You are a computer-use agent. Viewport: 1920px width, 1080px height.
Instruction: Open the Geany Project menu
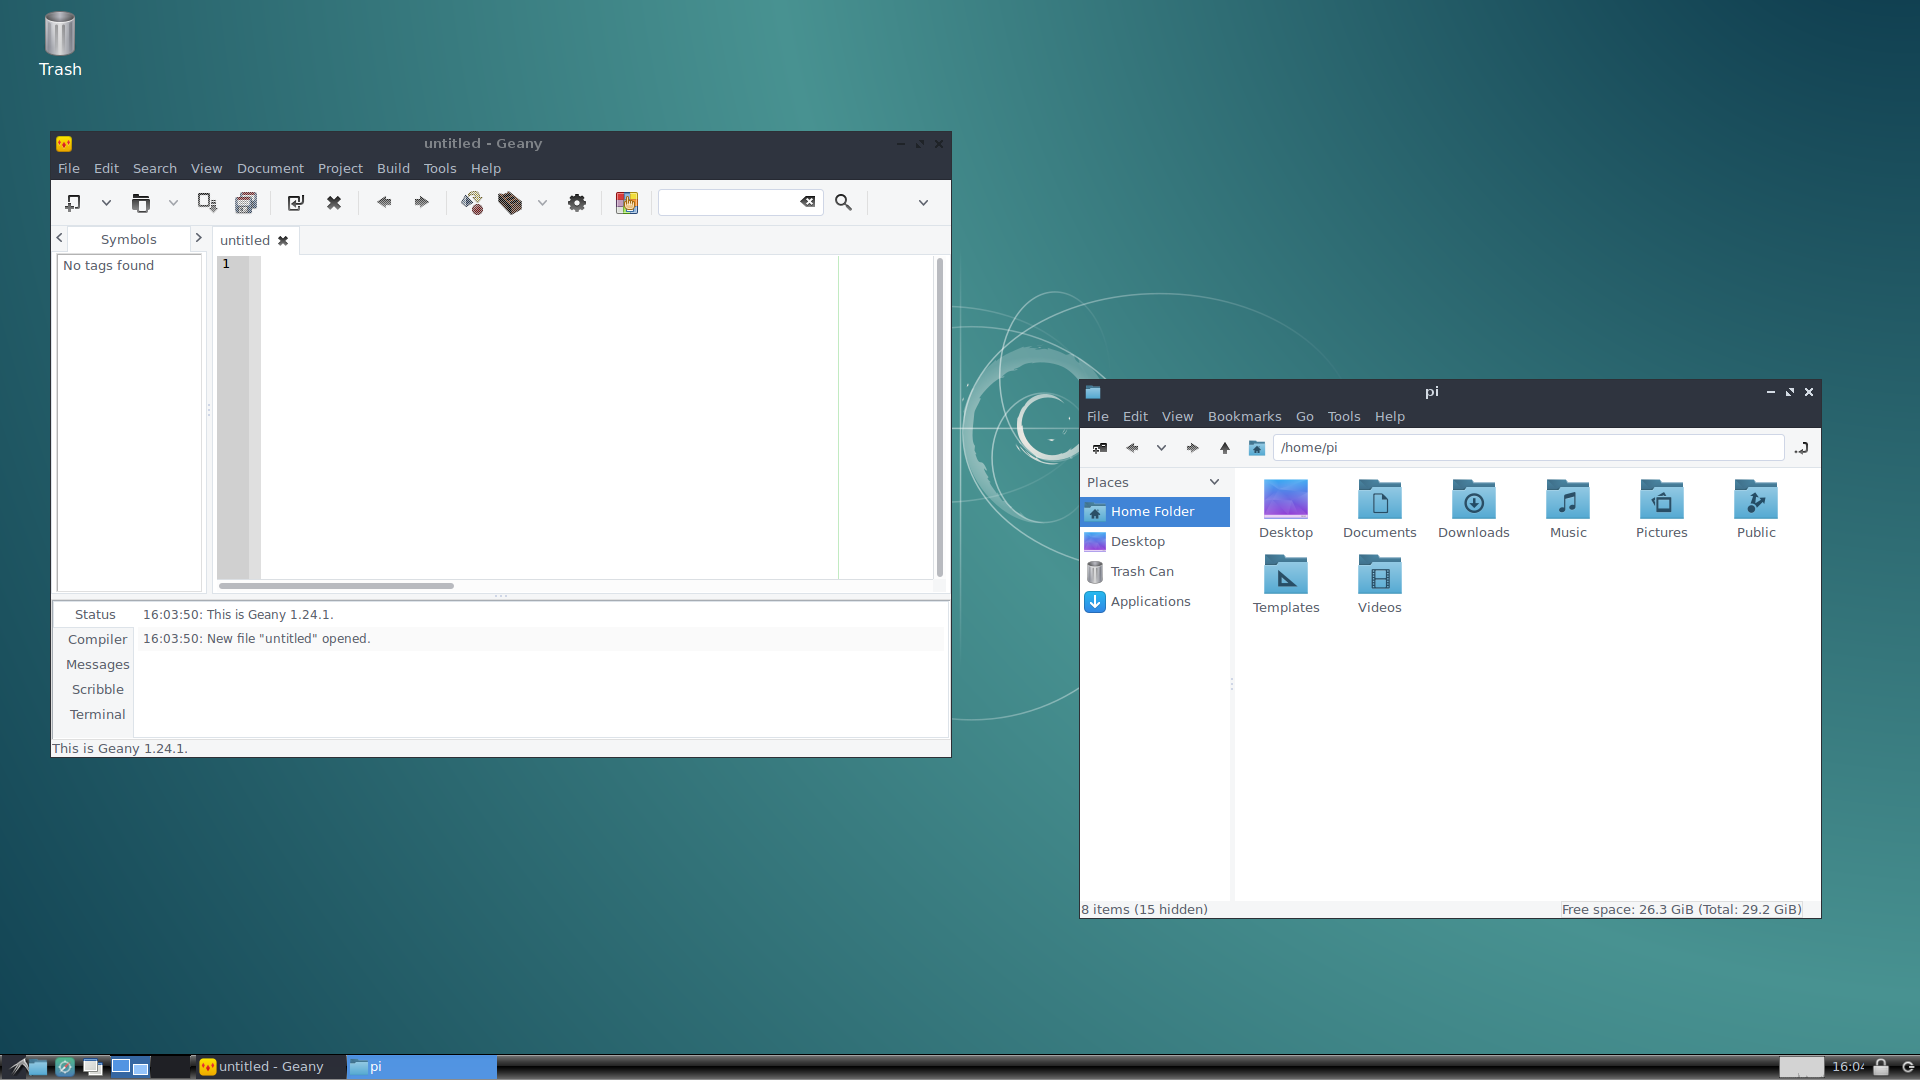340,168
